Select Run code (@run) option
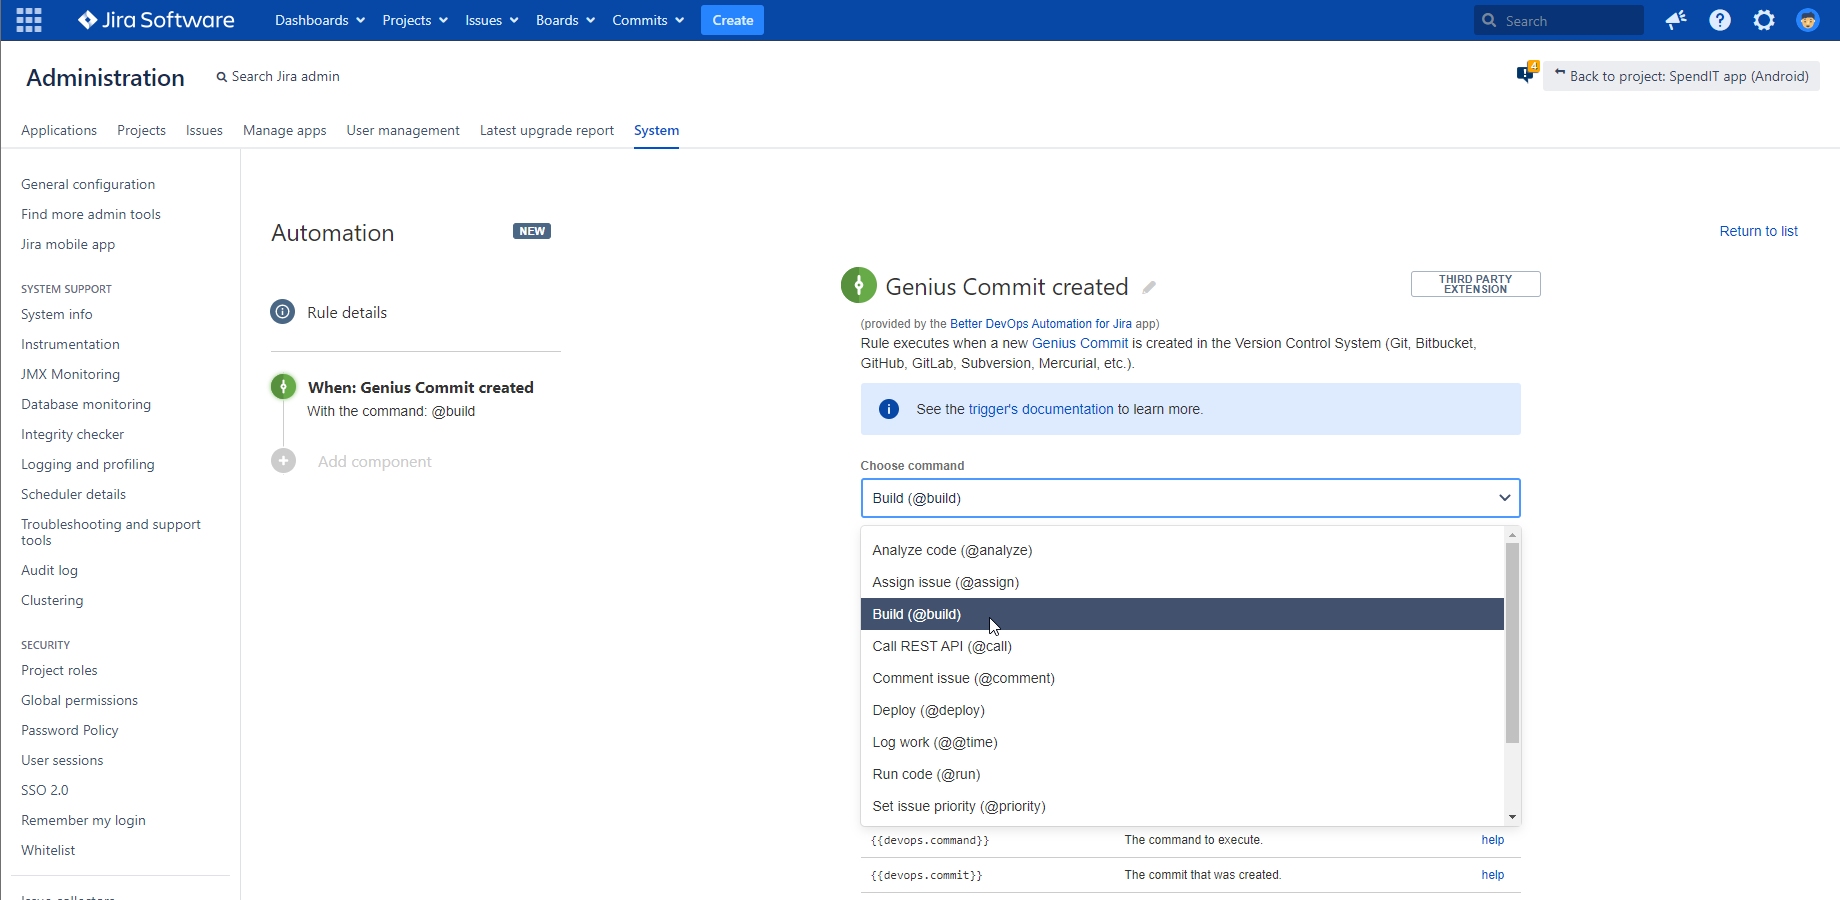1840x900 pixels. pos(1182,774)
